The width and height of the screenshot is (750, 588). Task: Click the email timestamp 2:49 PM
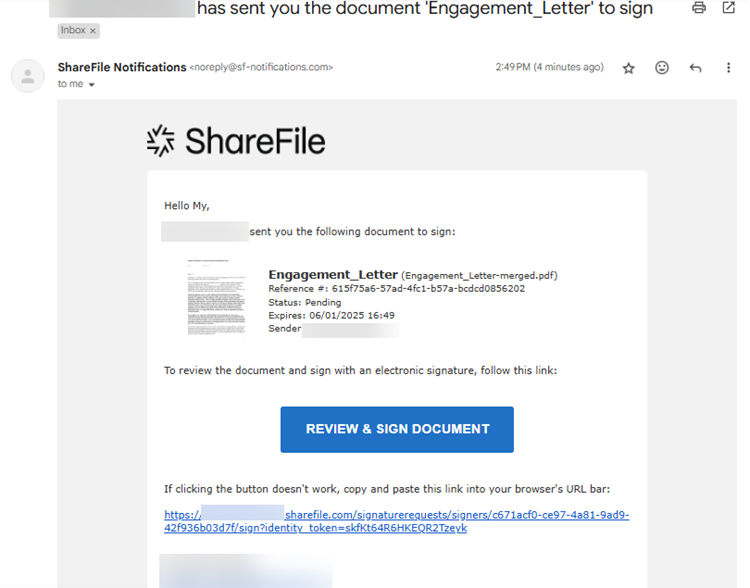[550, 67]
